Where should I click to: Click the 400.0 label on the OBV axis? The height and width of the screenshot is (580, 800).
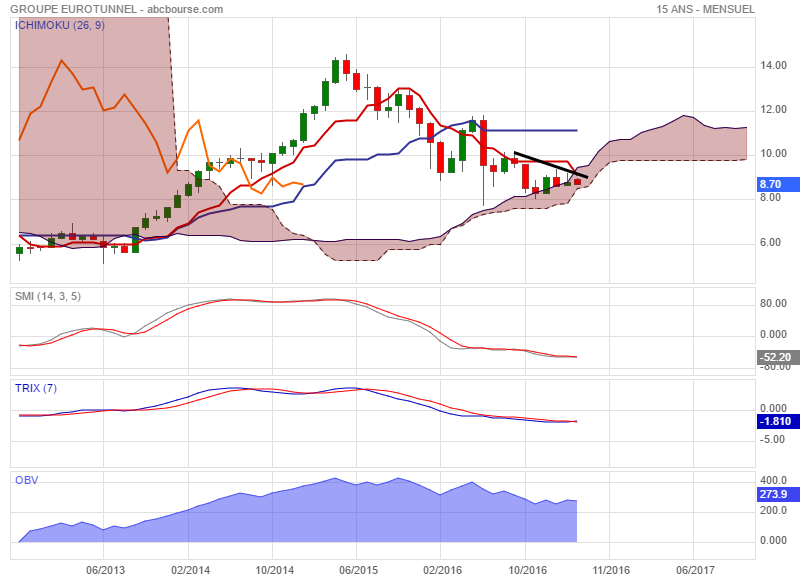pyautogui.click(x=773, y=480)
